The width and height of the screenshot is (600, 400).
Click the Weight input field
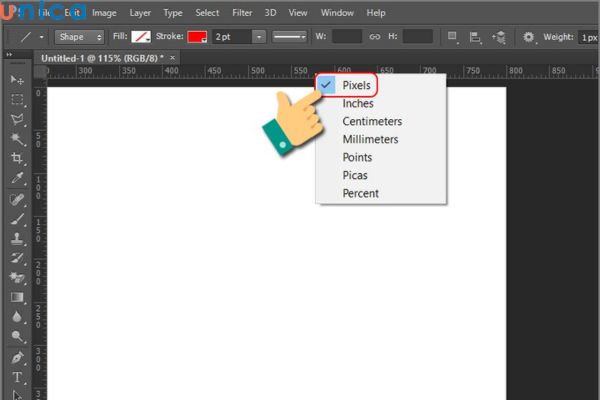point(588,37)
